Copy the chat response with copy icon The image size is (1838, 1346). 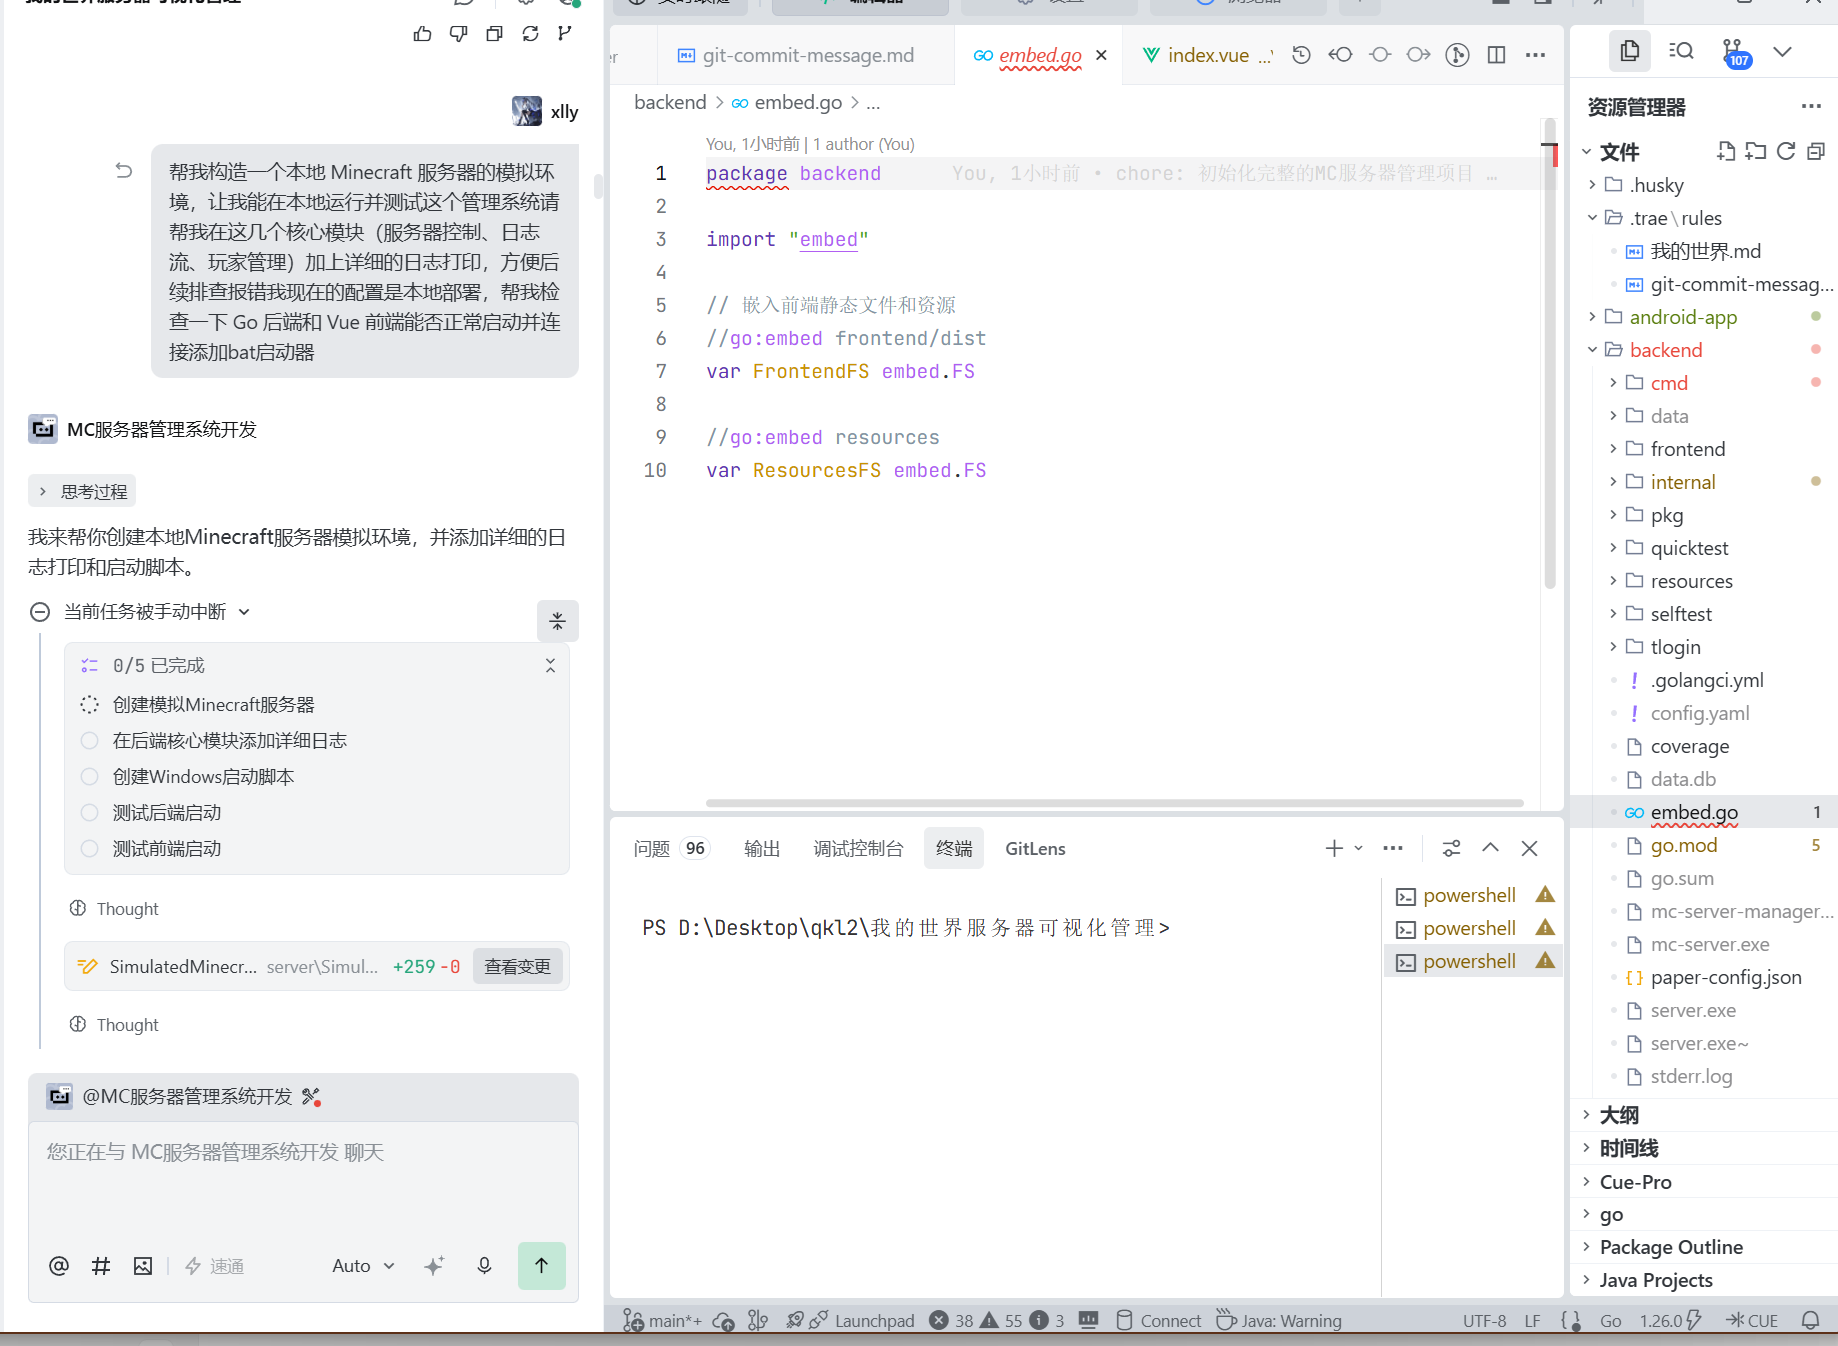(x=494, y=34)
